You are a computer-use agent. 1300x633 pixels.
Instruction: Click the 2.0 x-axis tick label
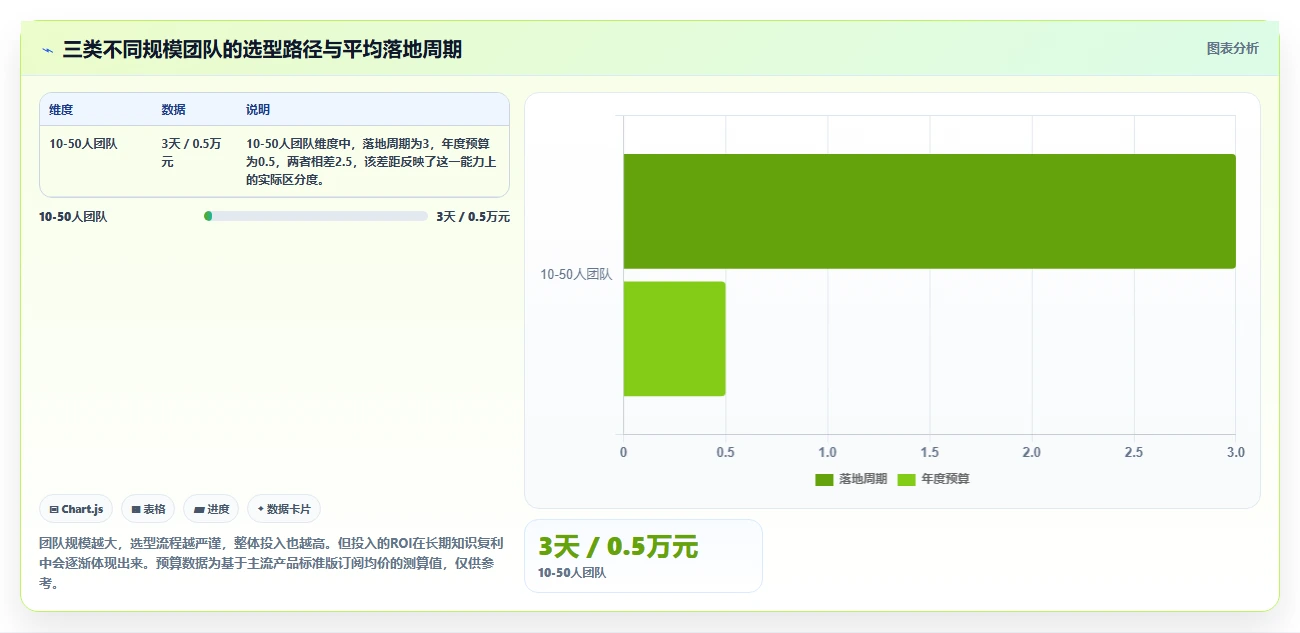tap(1032, 452)
